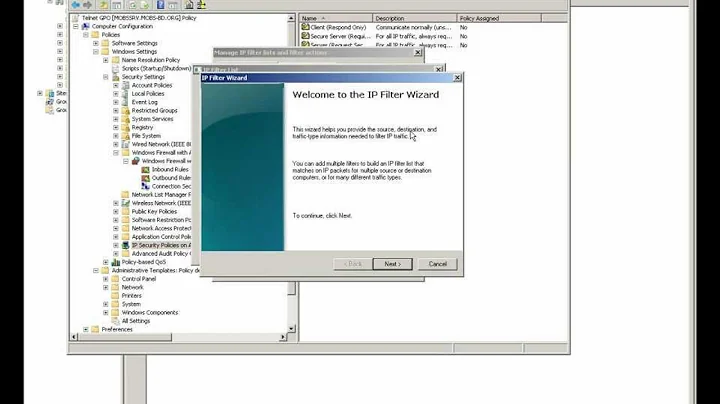Viewport: 720px width, 404px height.
Task: Expand the Windows Components node
Action: point(106,313)
